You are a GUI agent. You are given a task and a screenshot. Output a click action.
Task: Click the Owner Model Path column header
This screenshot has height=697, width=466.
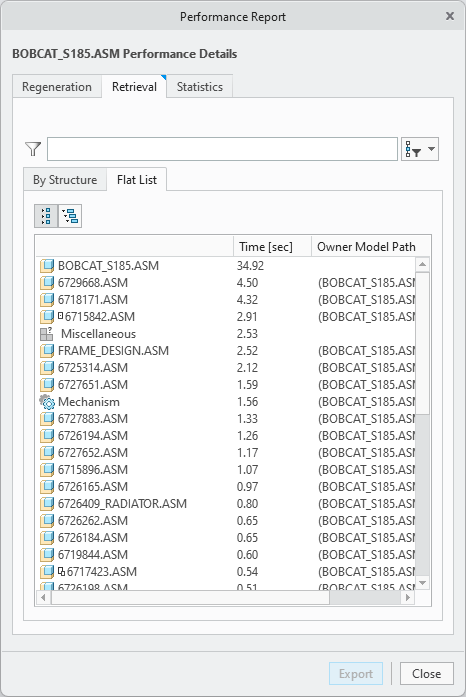click(x=366, y=247)
